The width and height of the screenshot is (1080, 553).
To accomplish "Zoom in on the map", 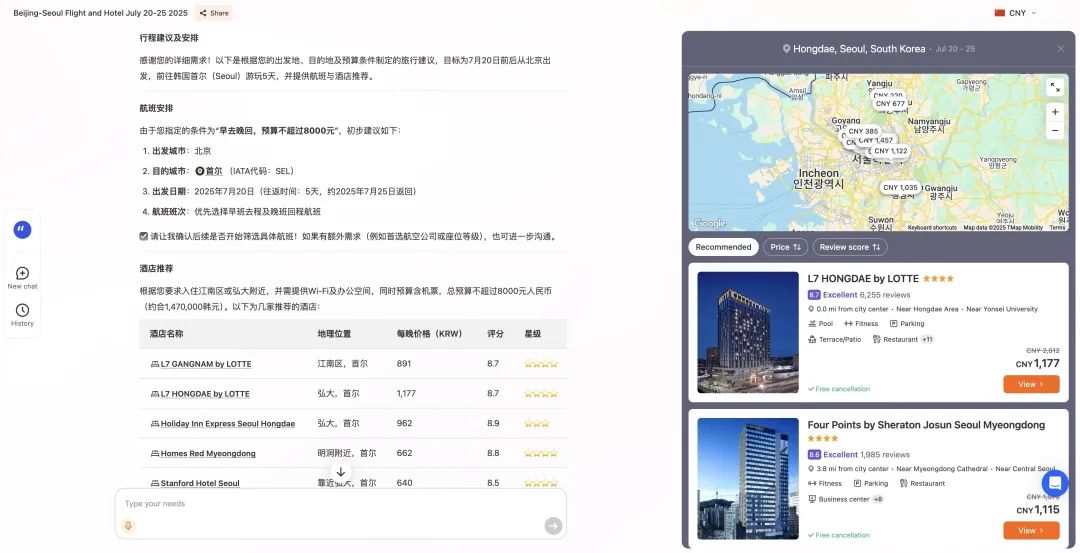I will 1055,112.
